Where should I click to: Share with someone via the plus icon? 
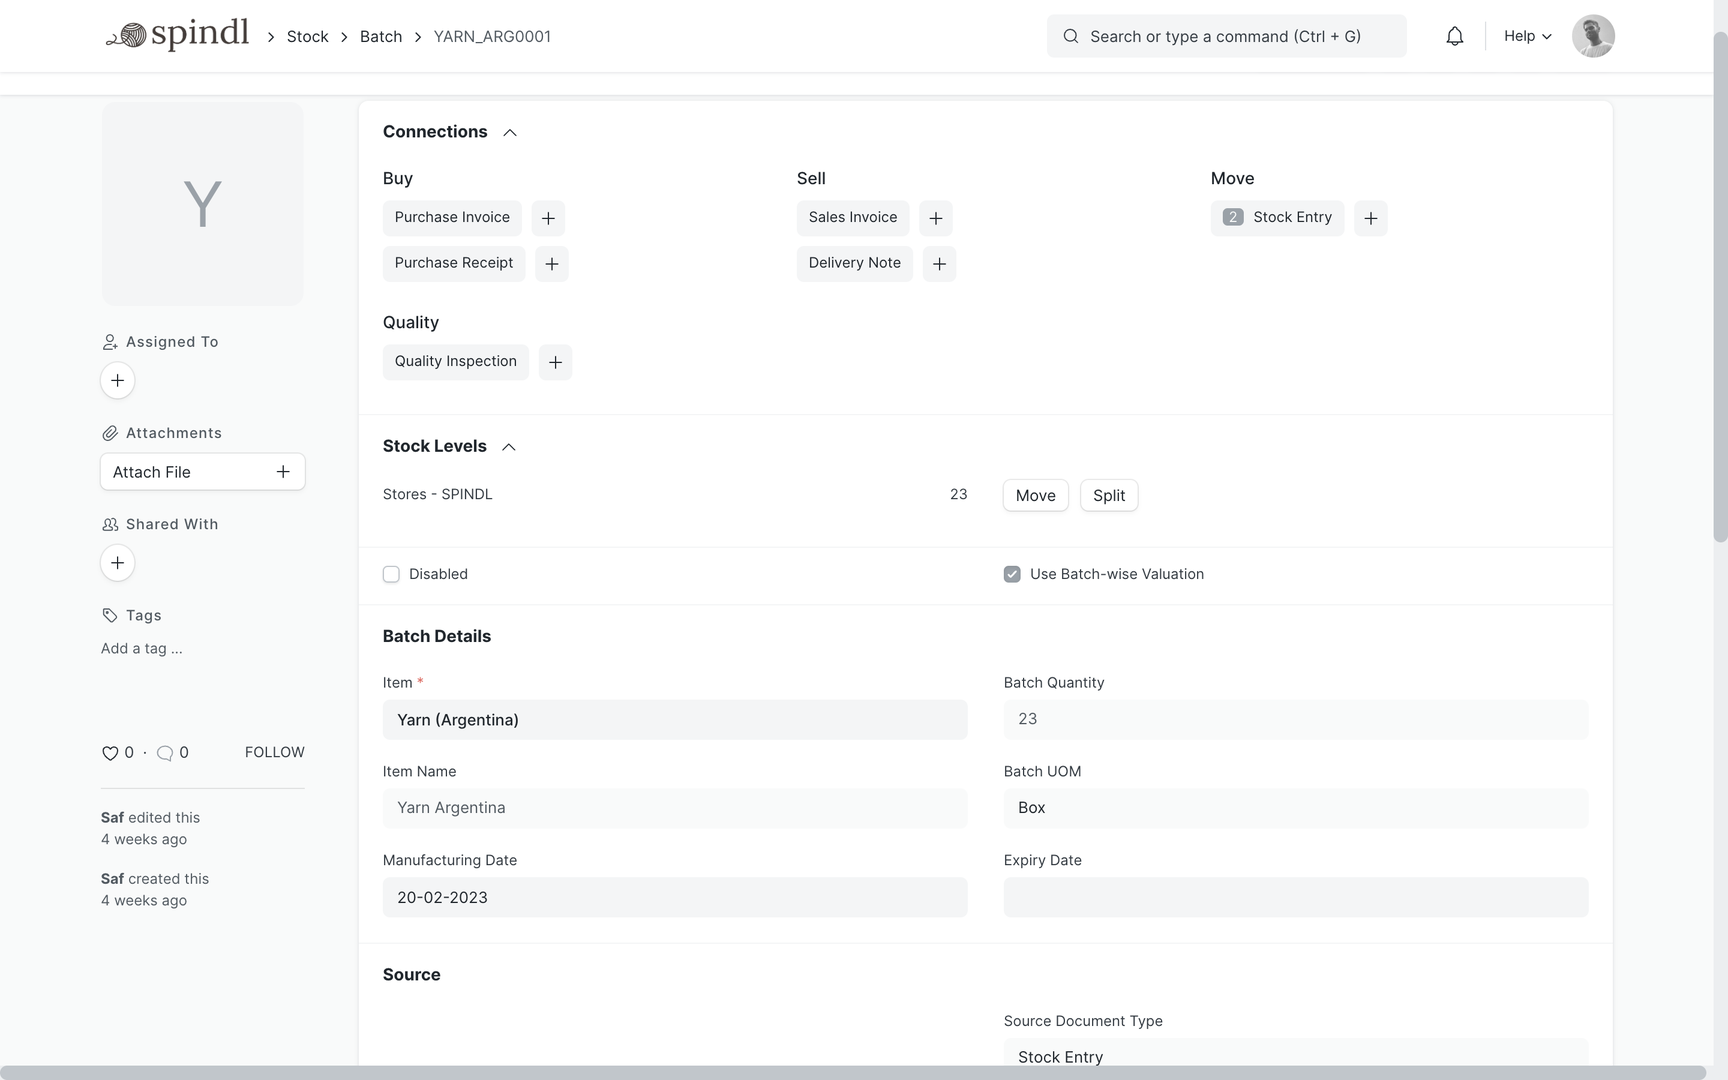tap(117, 562)
